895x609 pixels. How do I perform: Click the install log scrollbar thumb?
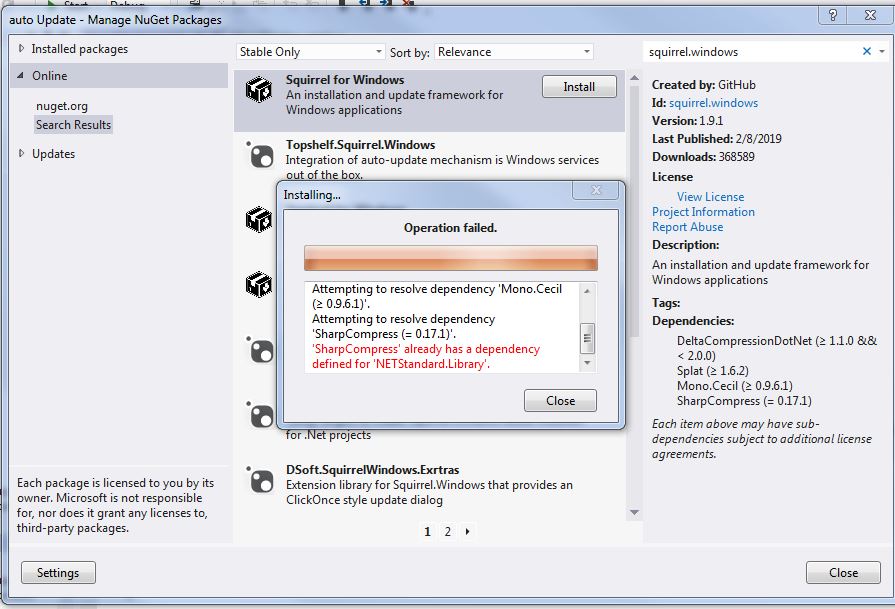[x=587, y=338]
